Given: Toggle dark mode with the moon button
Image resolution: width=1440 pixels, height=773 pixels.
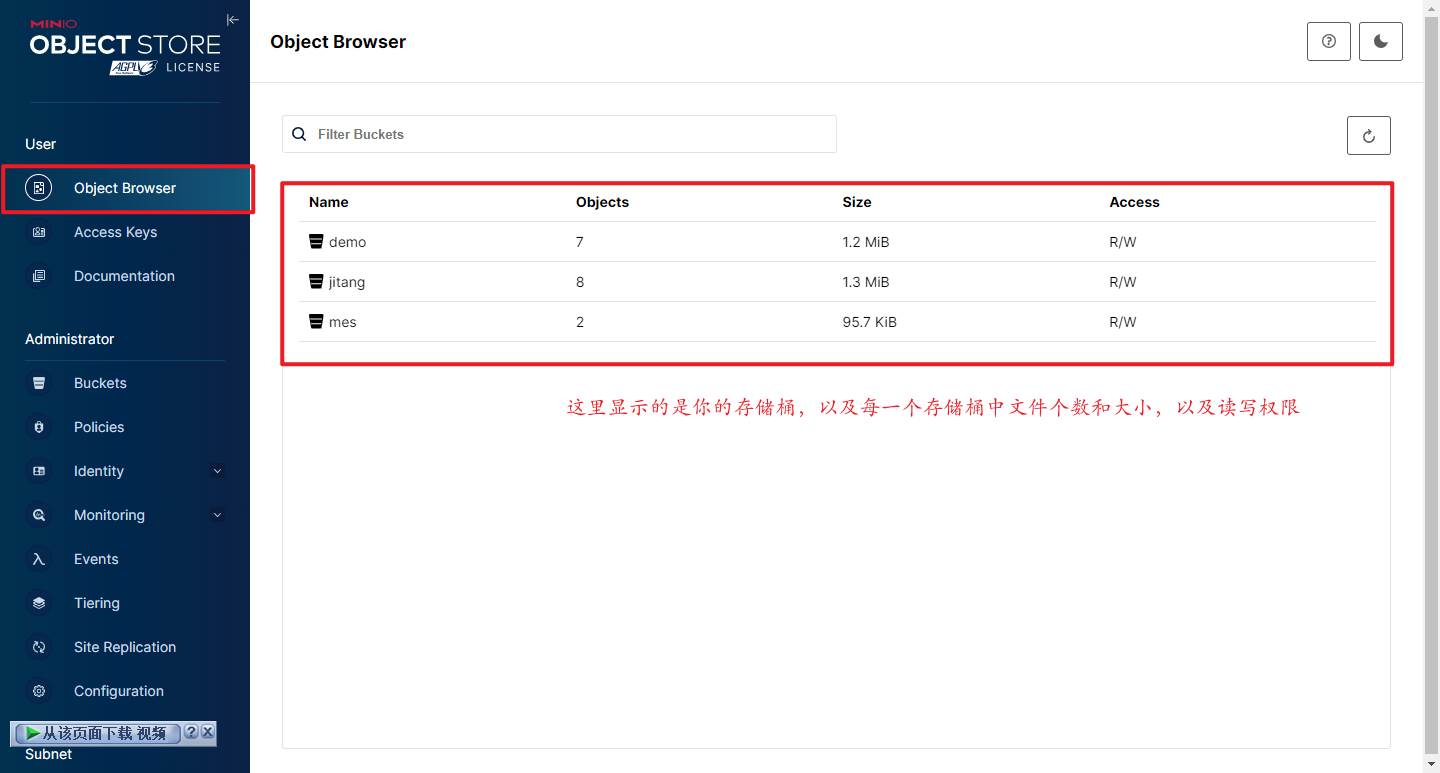Looking at the screenshot, I should (x=1381, y=42).
